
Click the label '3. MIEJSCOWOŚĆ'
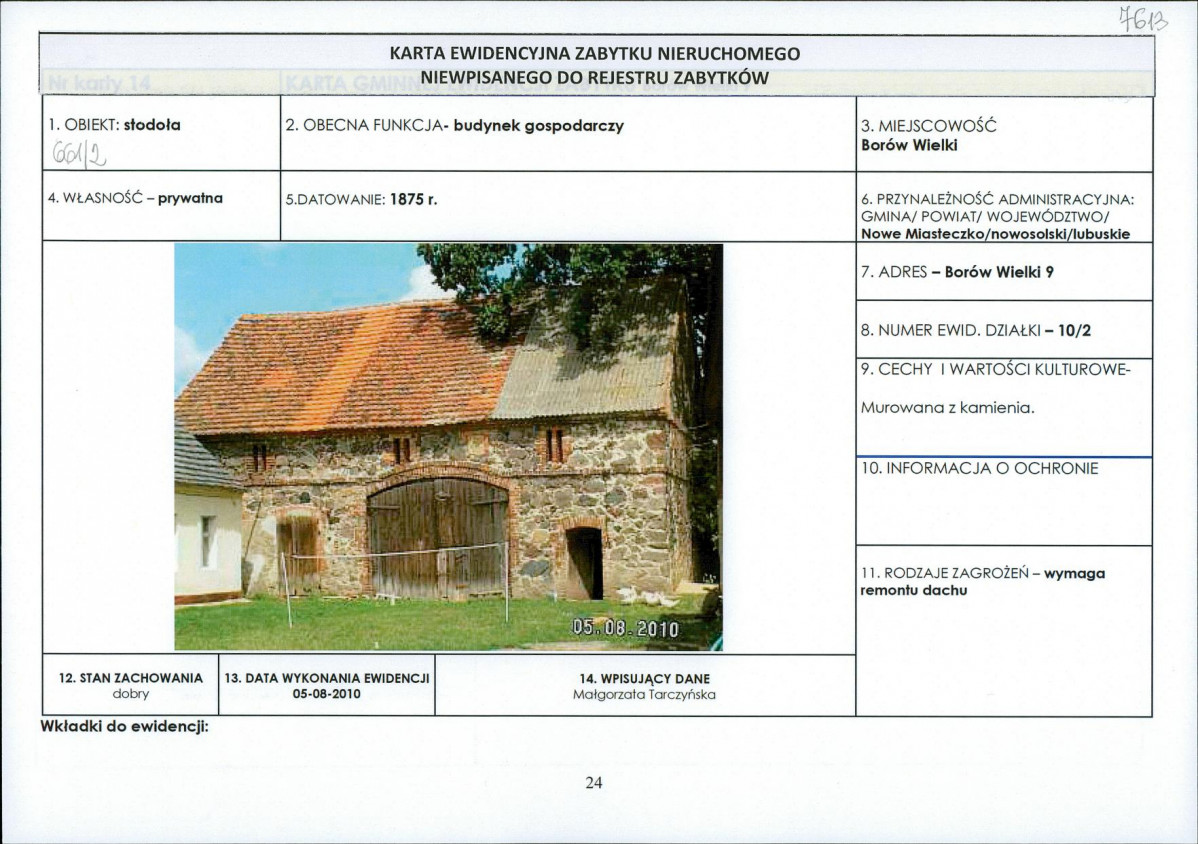[928, 126]
